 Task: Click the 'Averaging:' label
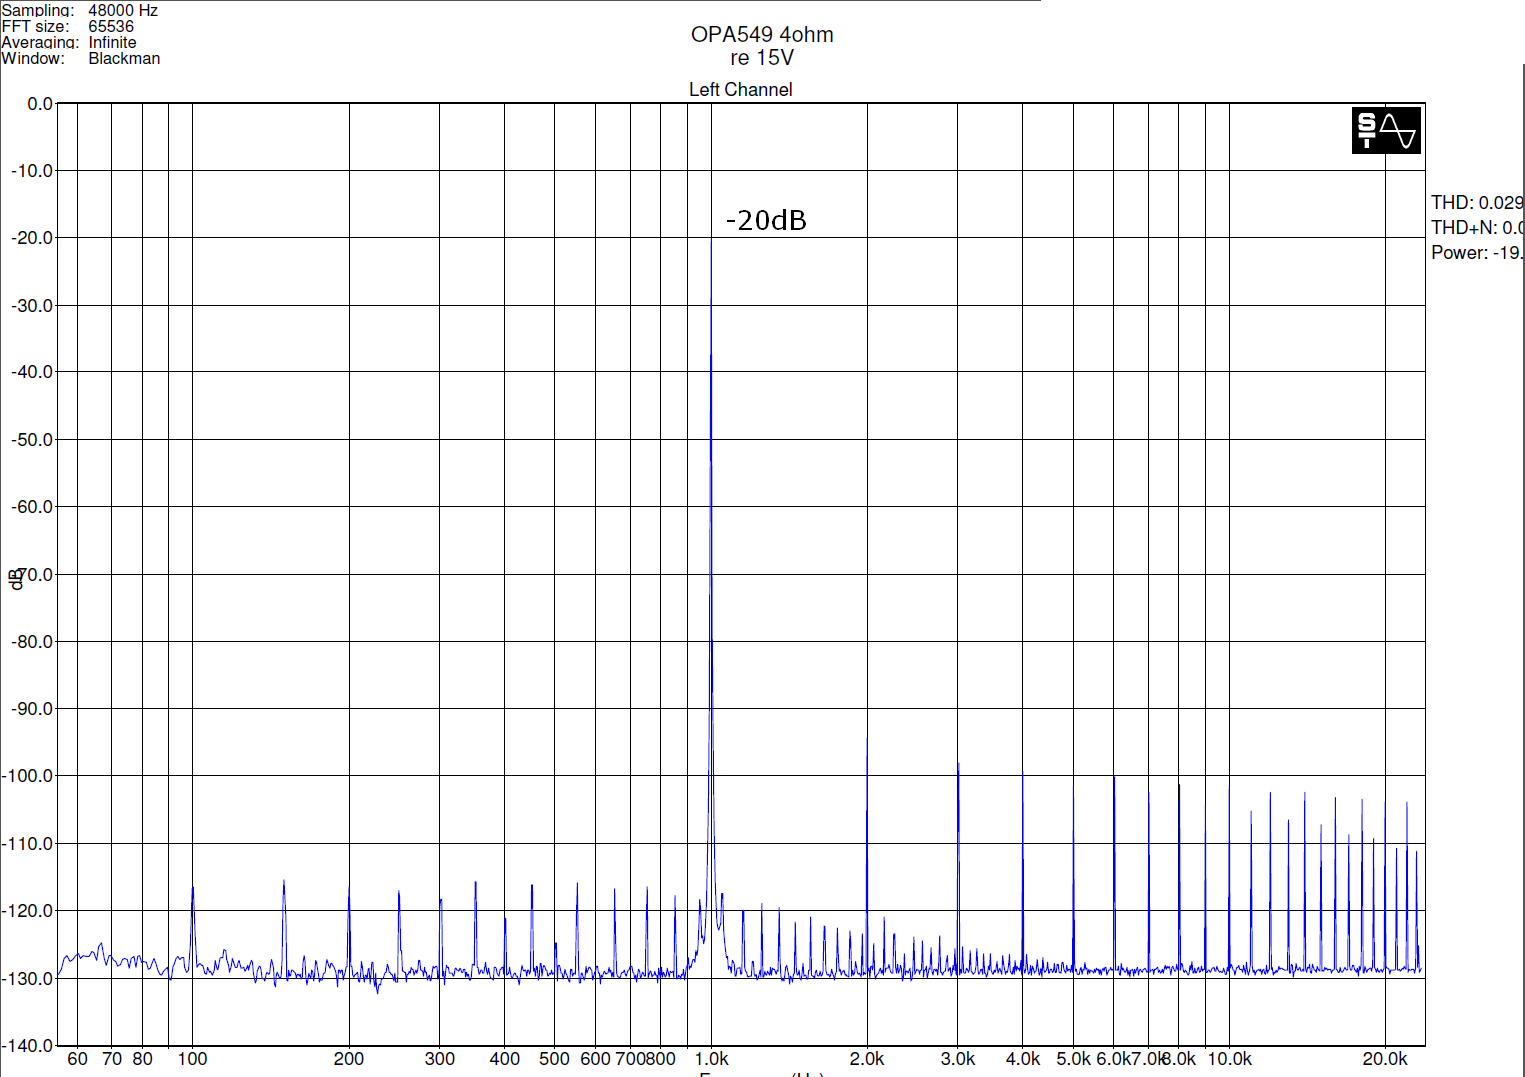pyautogui.click(x=40, y=42)
